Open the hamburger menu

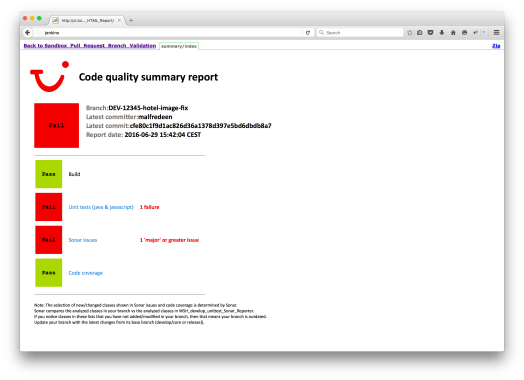(x=497, y=32)
